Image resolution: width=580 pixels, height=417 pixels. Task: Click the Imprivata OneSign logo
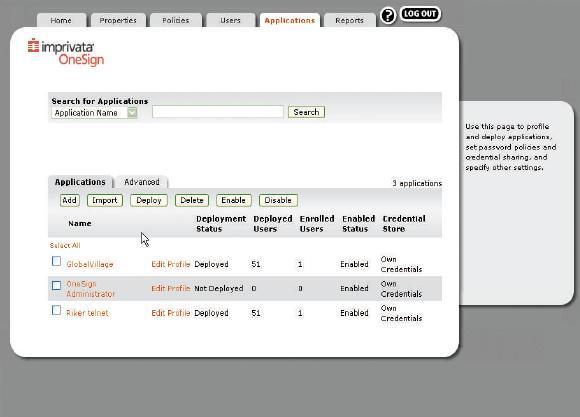point(66,52)
